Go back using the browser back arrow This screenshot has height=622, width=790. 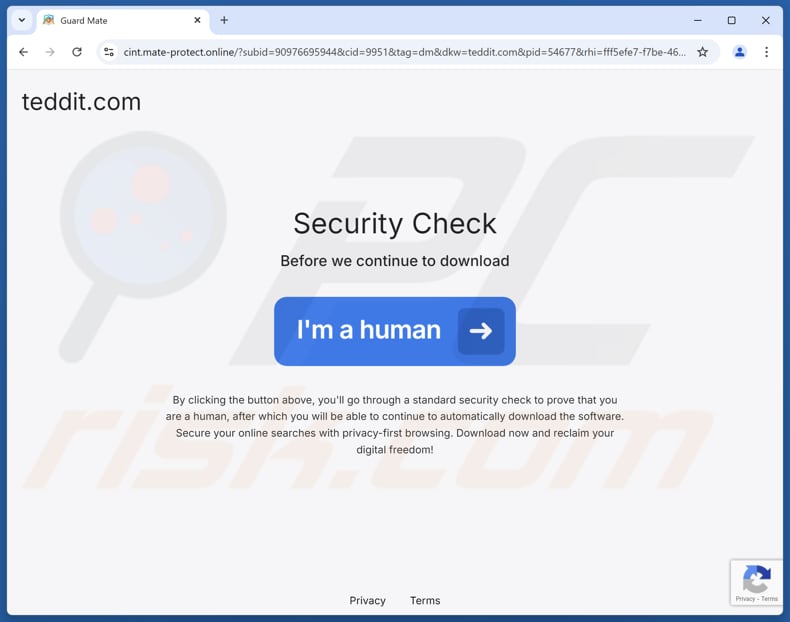[23, 52]
